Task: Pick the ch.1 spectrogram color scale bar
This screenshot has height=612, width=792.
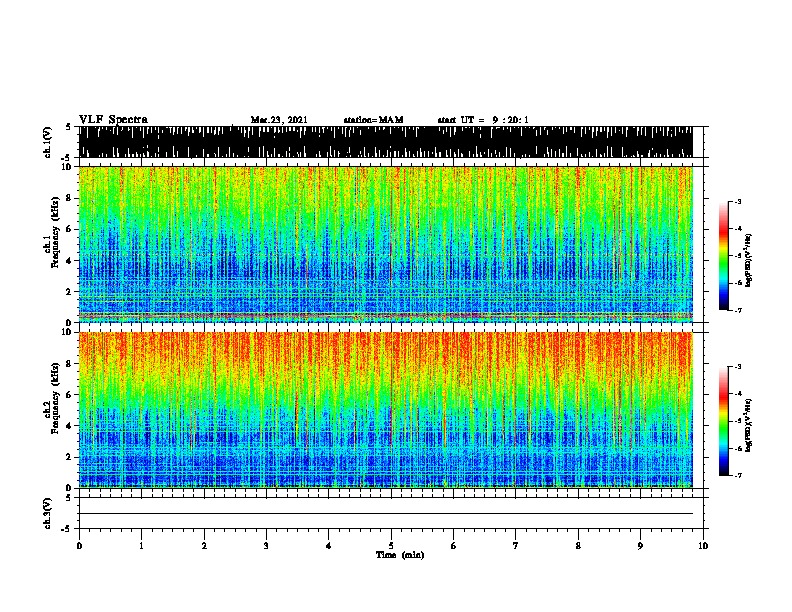Action: [723, 256]
